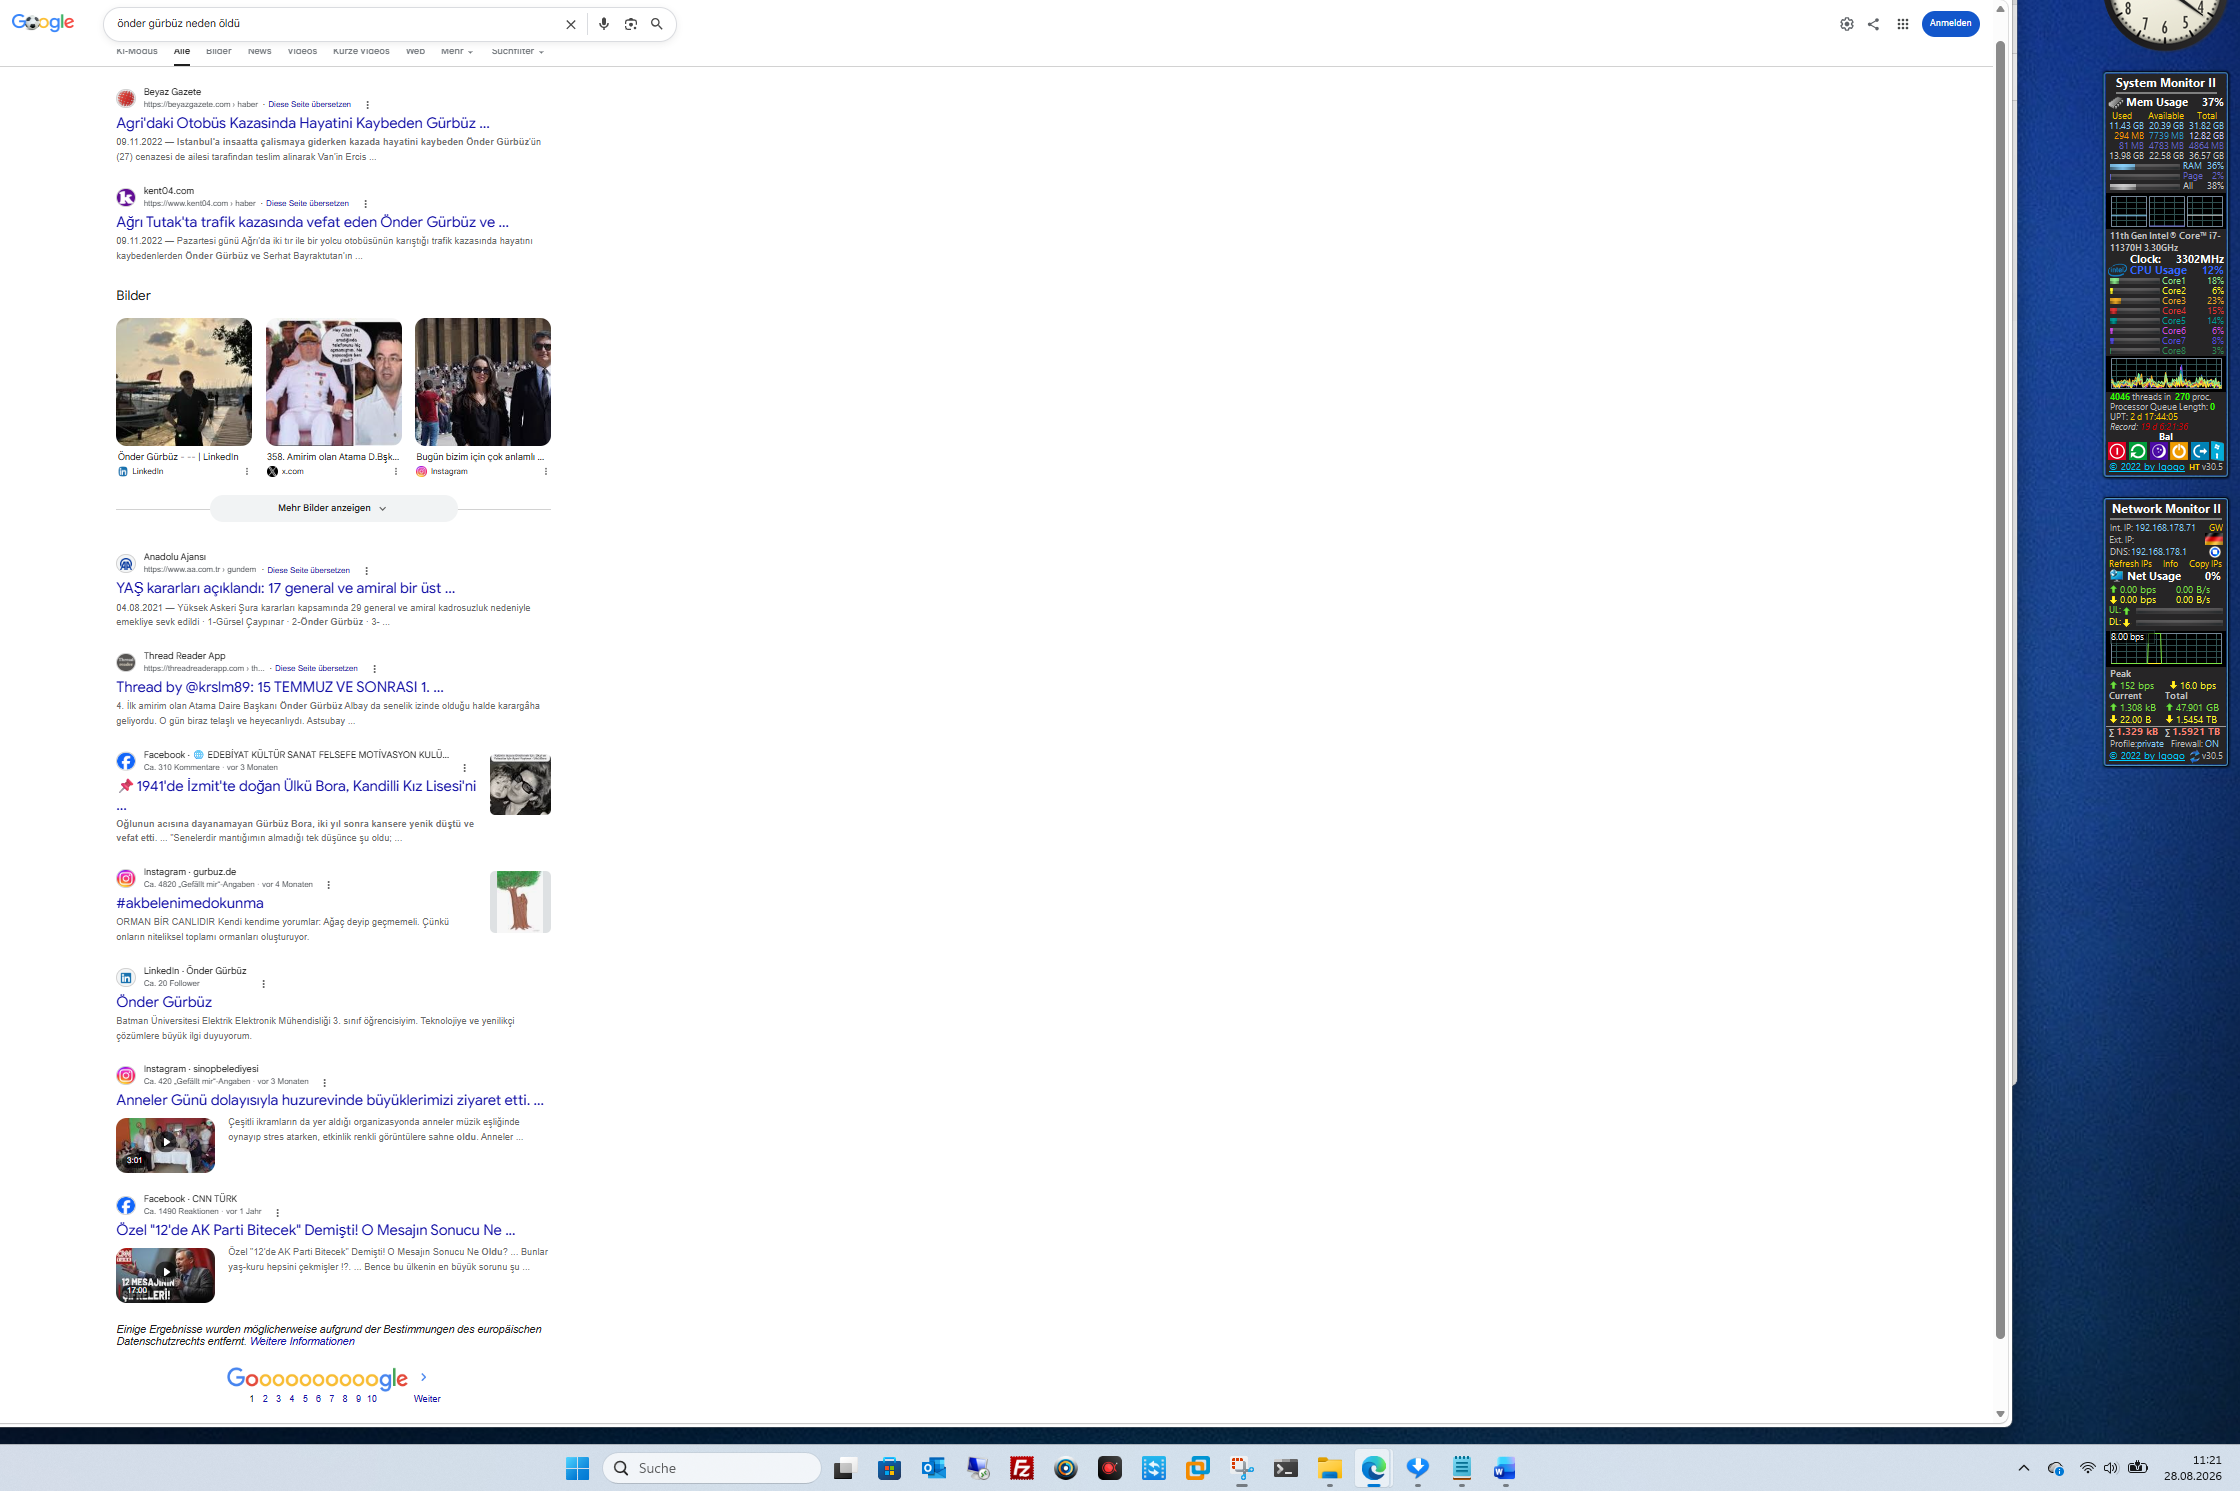Select the News search tab

259,51
